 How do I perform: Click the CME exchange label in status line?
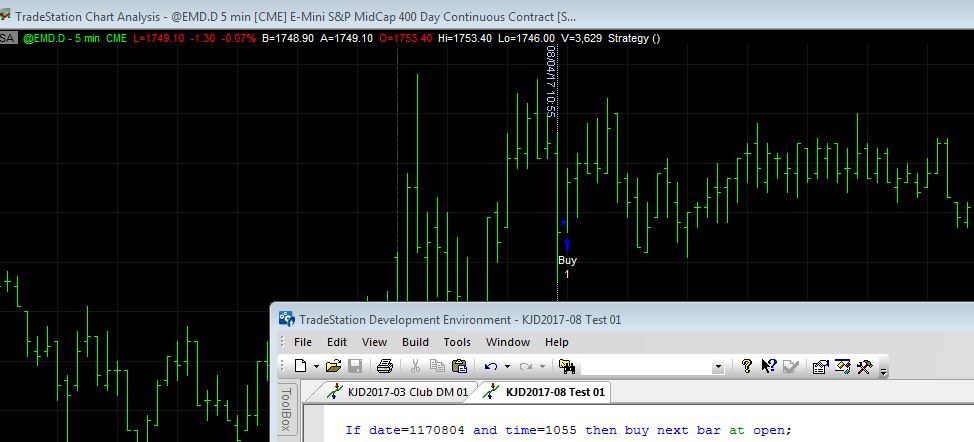tap(116, 38)
